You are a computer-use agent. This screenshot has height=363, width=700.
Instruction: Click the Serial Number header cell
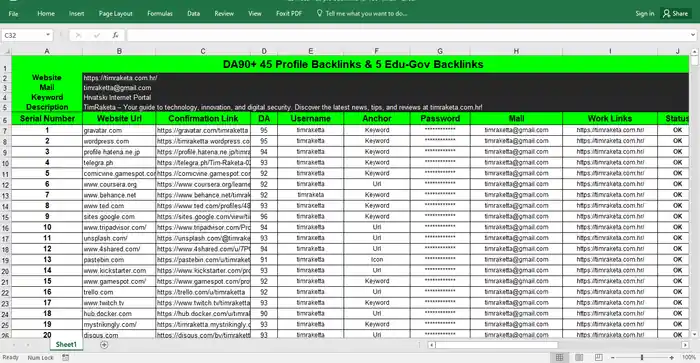coord(47,118)
